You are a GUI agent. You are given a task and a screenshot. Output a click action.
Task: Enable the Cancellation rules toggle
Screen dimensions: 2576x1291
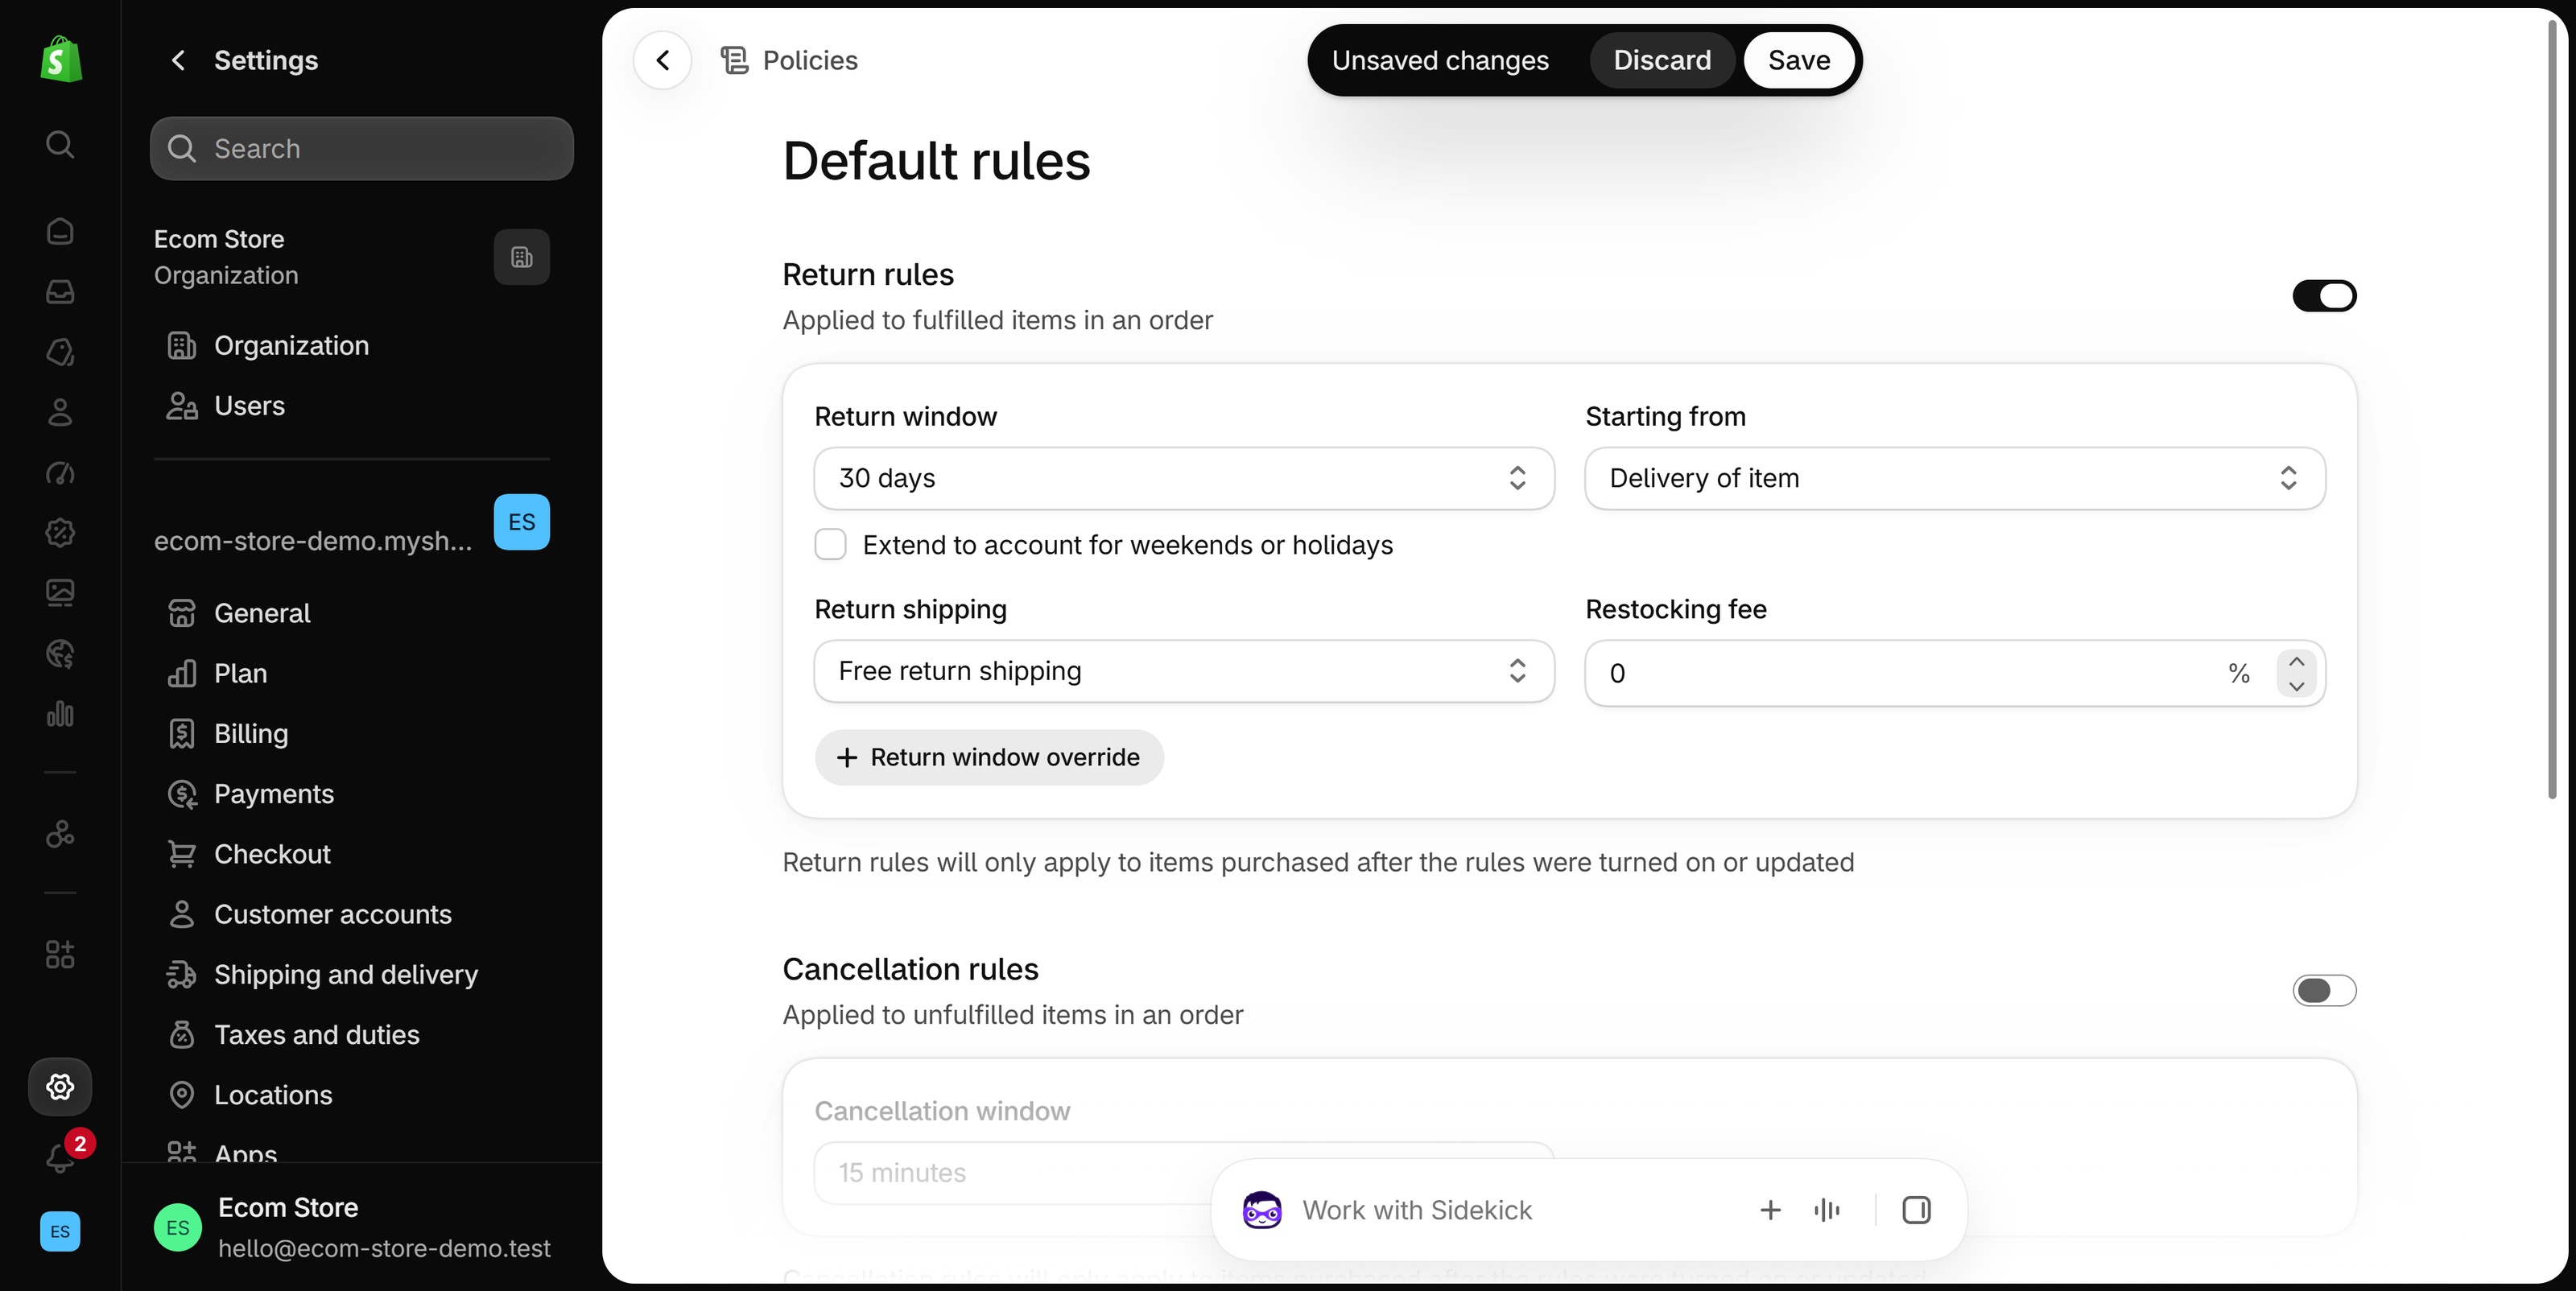point(2324,990)
